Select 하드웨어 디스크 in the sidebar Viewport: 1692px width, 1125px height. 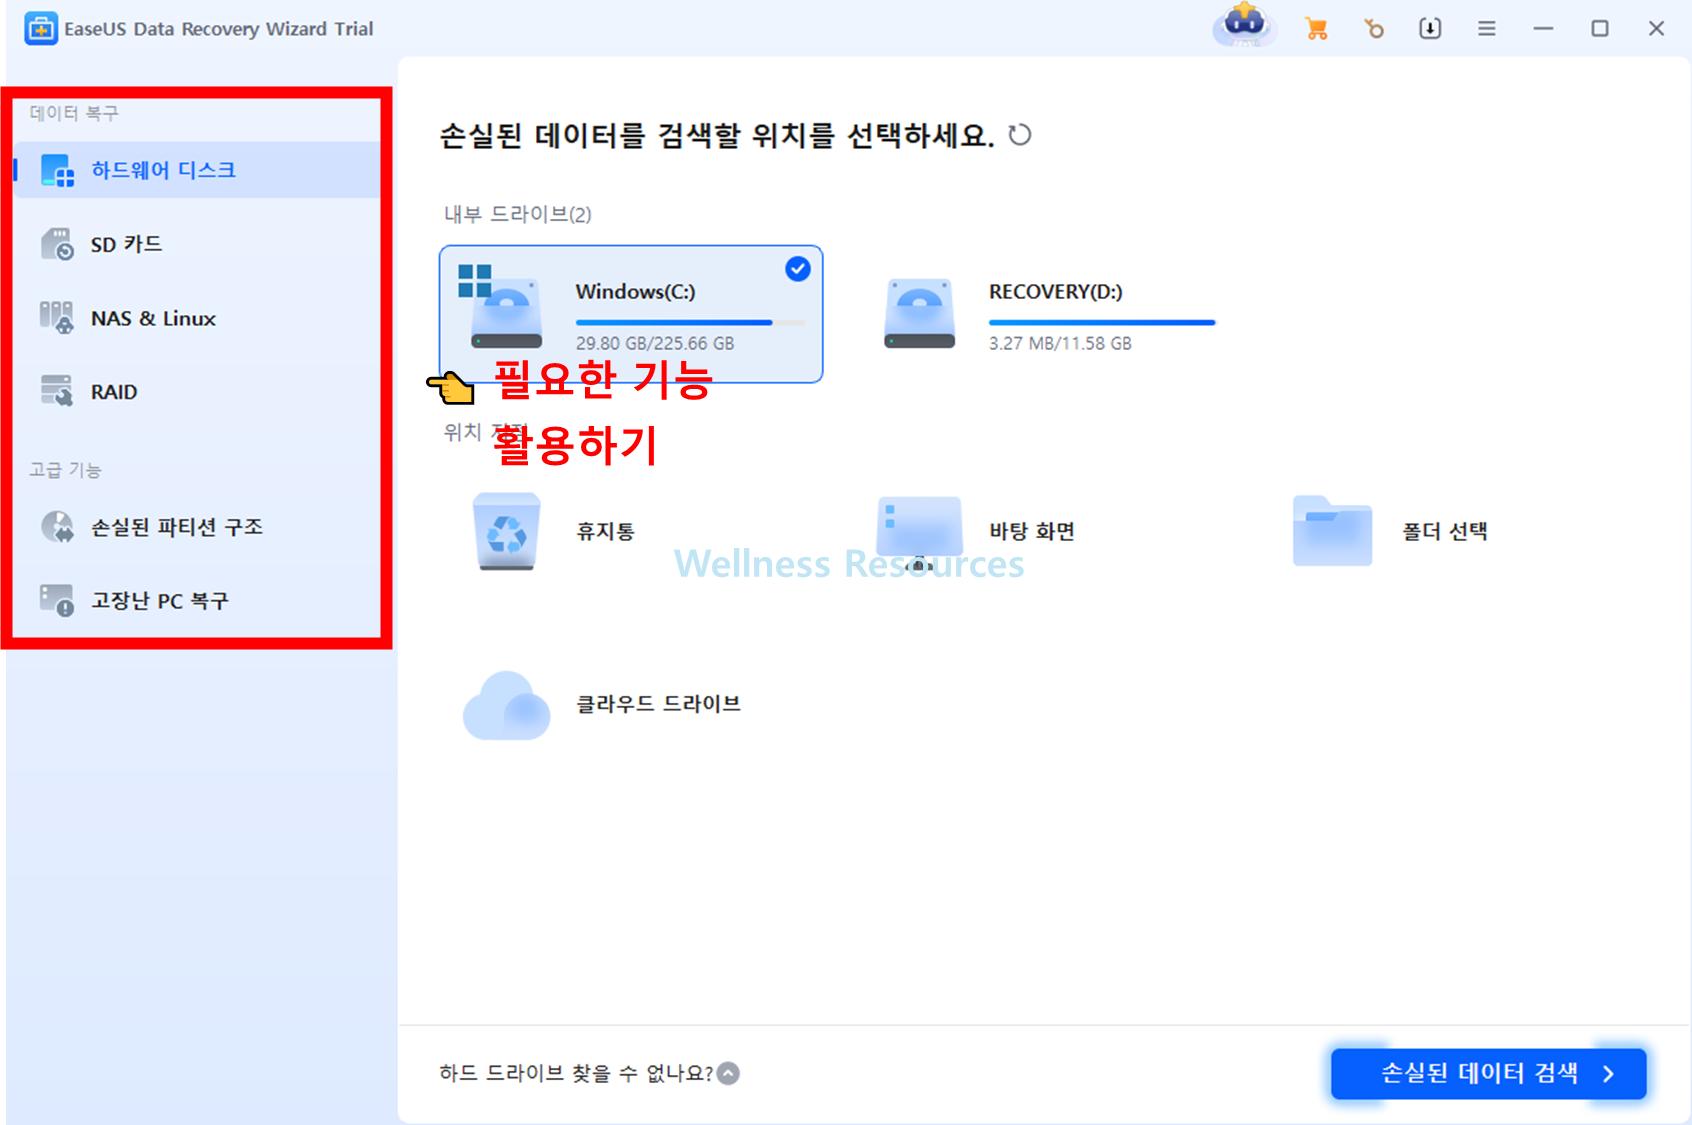pyautogui.click(x=198, y=170)
